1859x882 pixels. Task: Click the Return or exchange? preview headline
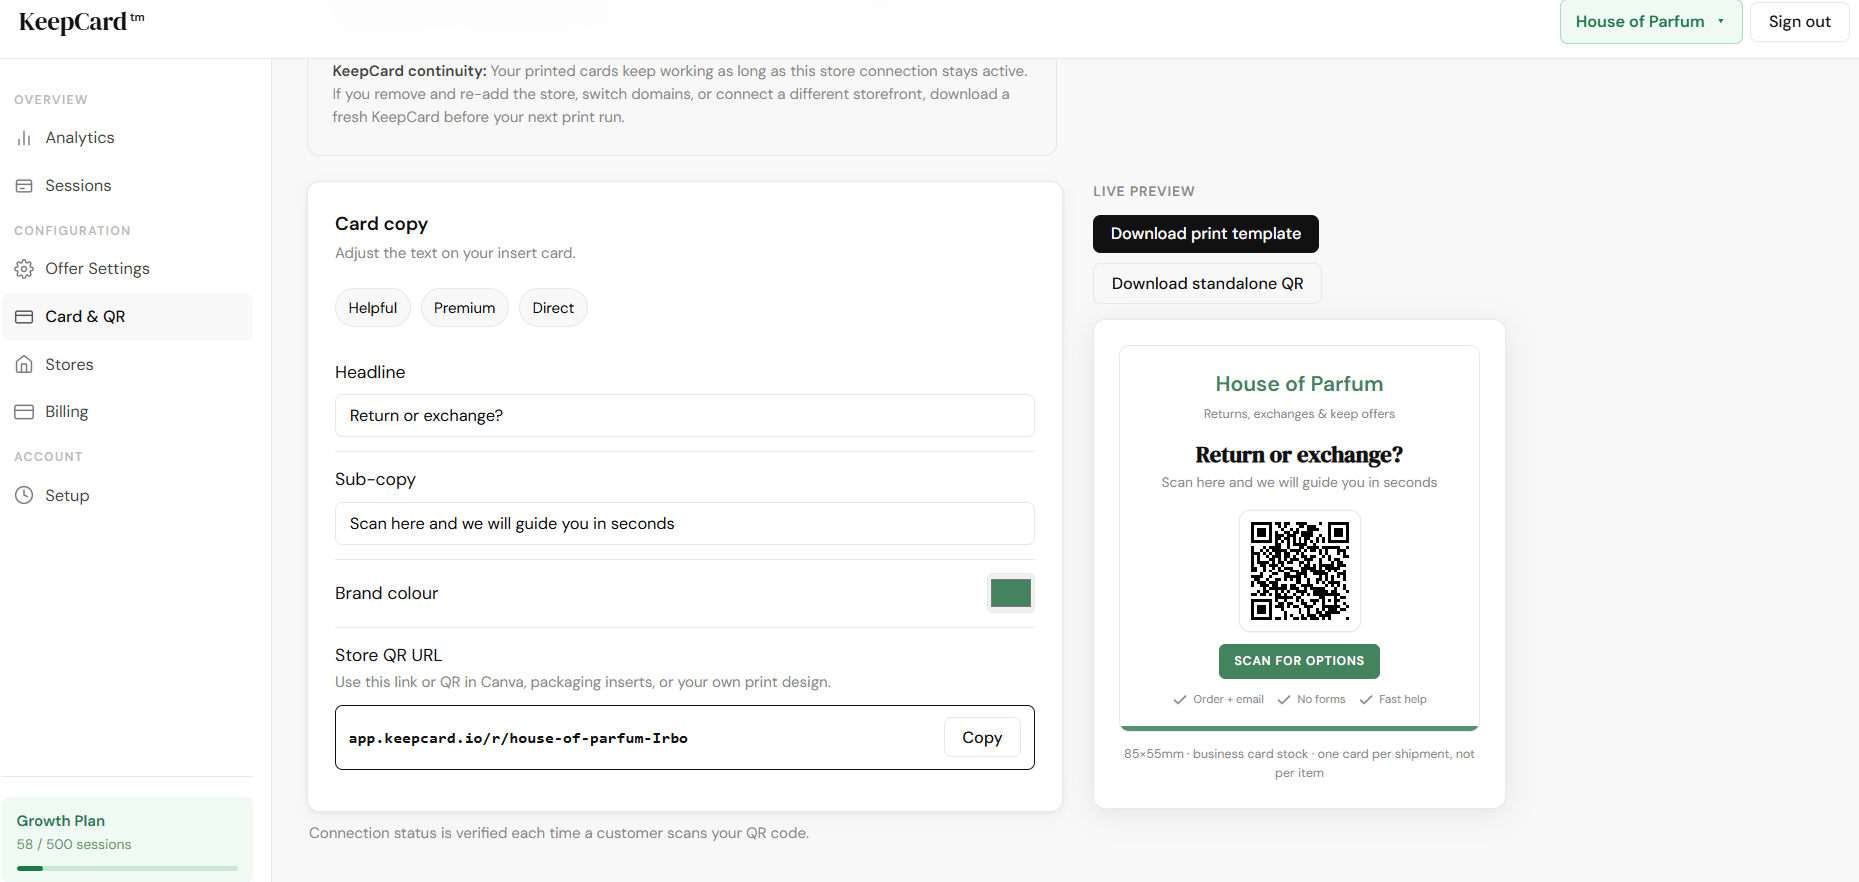click(1299, 455)
